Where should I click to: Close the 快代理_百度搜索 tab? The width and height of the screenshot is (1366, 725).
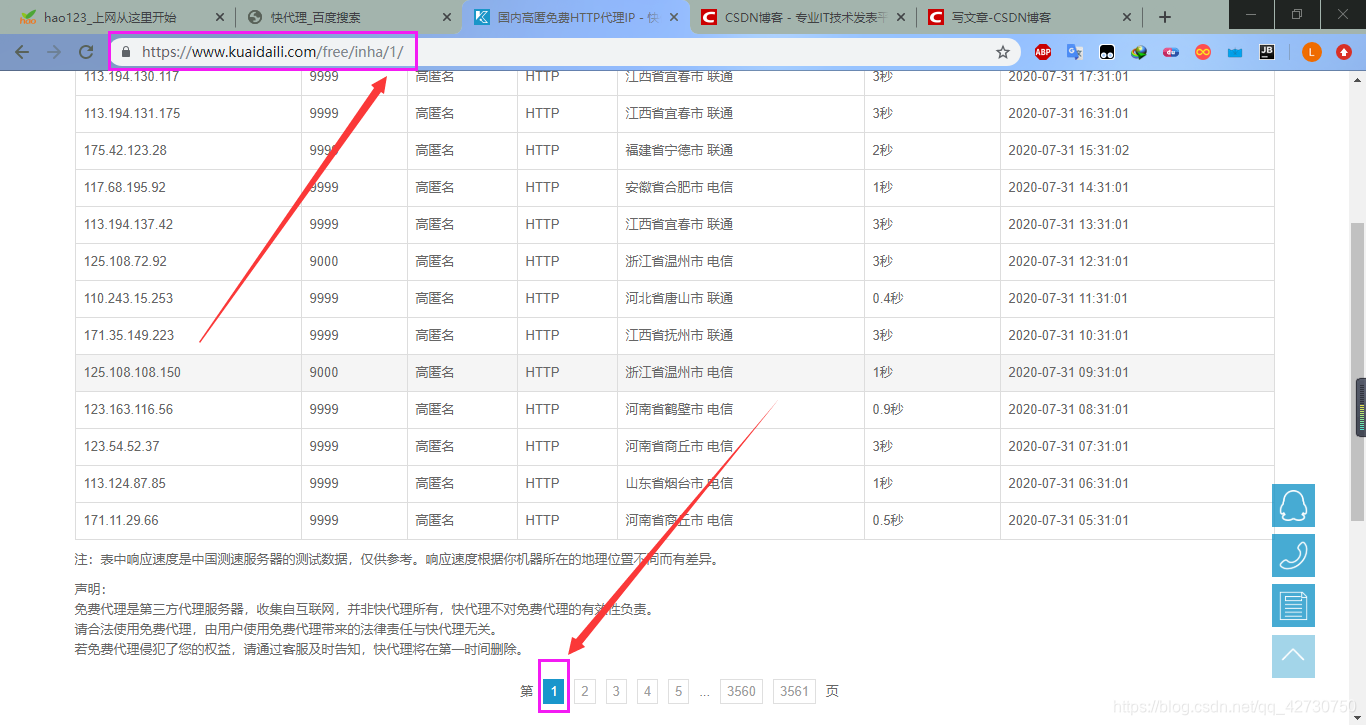click(x=447, y=17)
